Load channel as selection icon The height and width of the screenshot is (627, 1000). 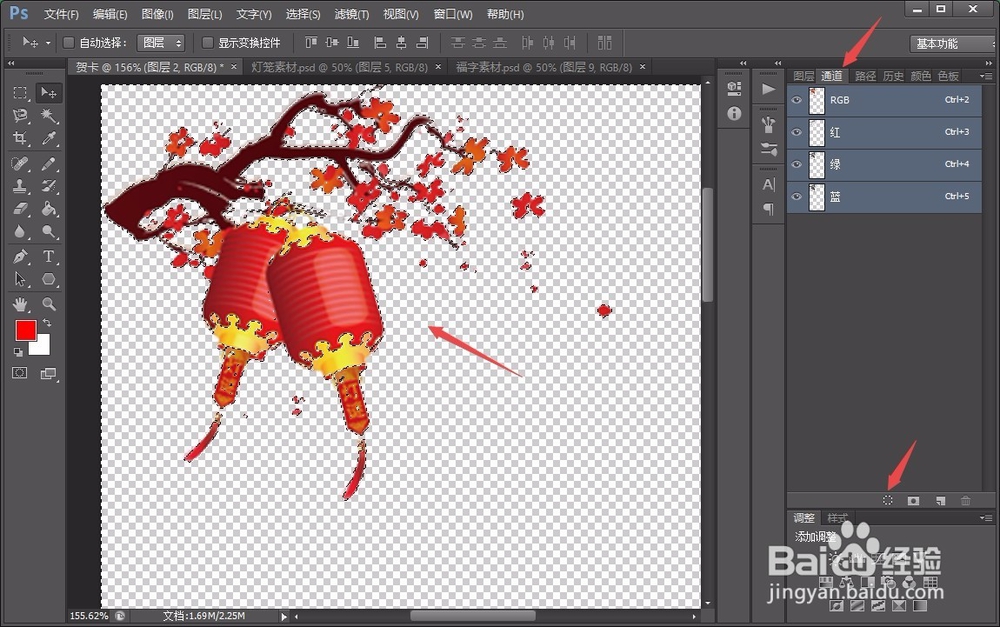[888, 500]
